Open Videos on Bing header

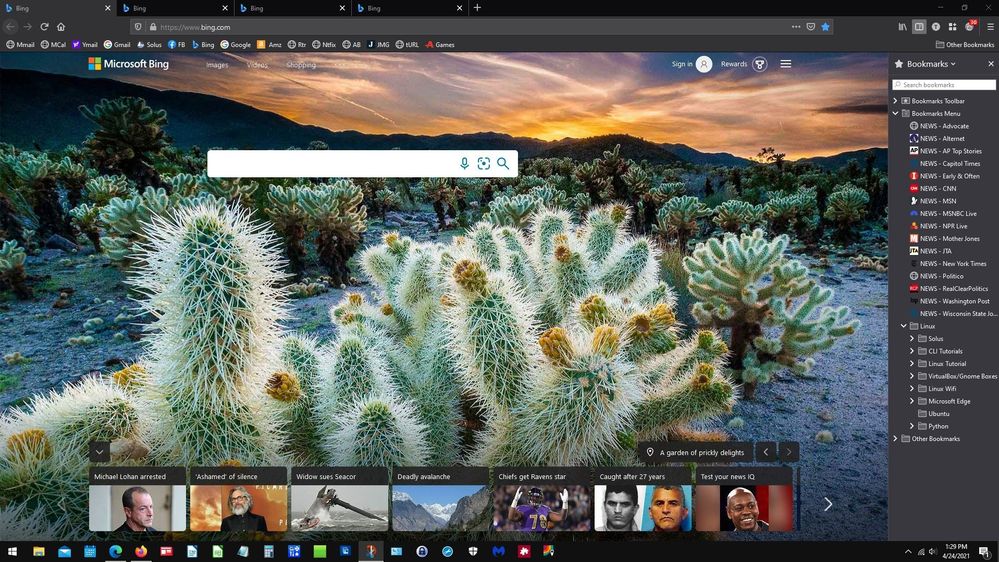pyautogui.click(x=257, y=65)
